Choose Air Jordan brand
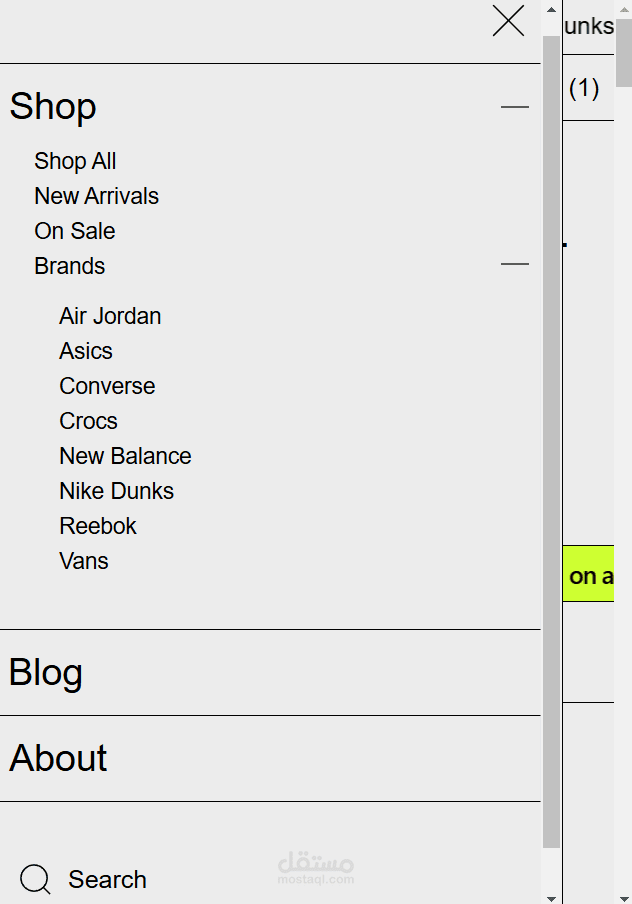This screenshot has width=632, height=904. click(110, 316)
